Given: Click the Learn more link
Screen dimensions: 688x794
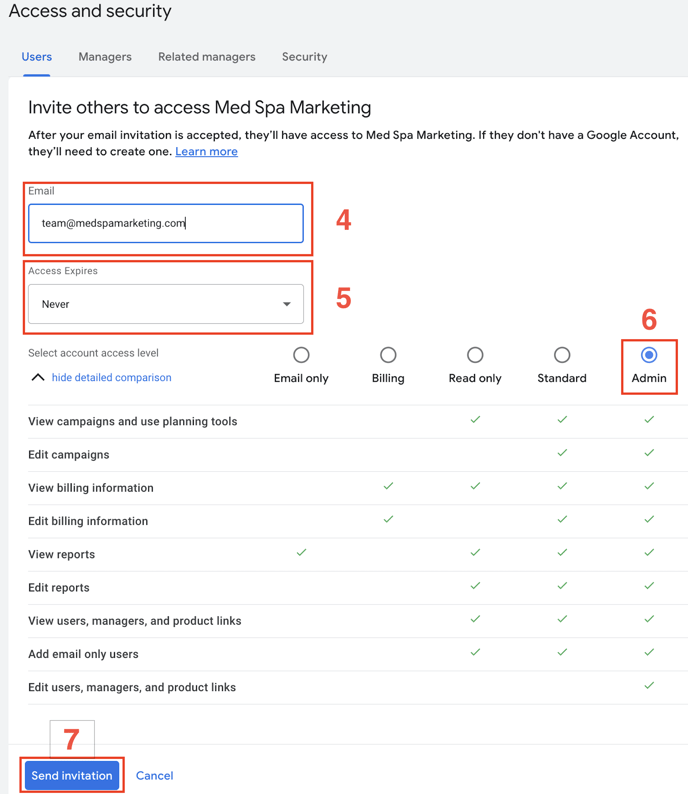Looking at the screenshot, I should click(x=206, y=152).
